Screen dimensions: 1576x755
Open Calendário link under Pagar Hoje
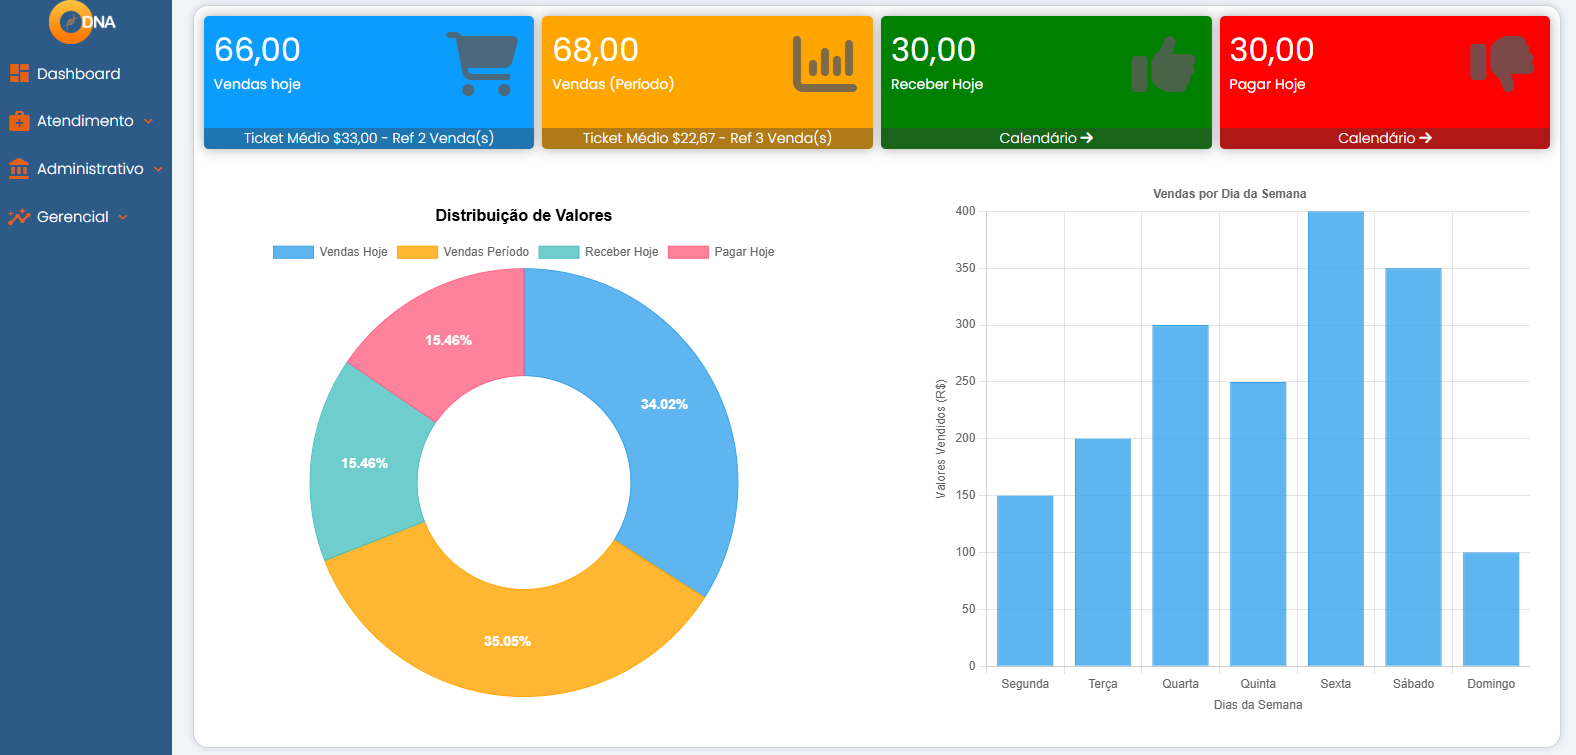pos(1384,138)
